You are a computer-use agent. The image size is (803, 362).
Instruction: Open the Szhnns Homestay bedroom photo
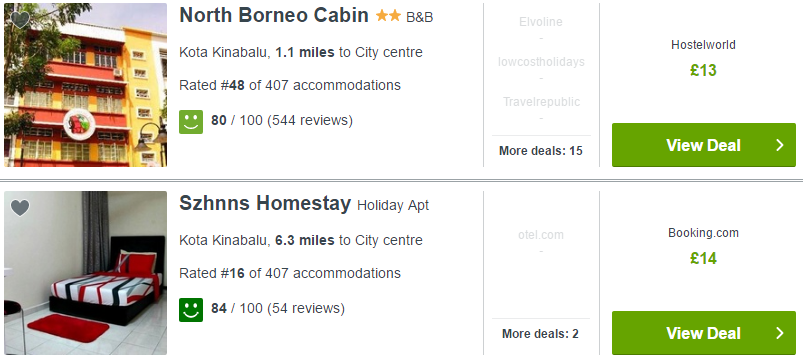point(86,273)
